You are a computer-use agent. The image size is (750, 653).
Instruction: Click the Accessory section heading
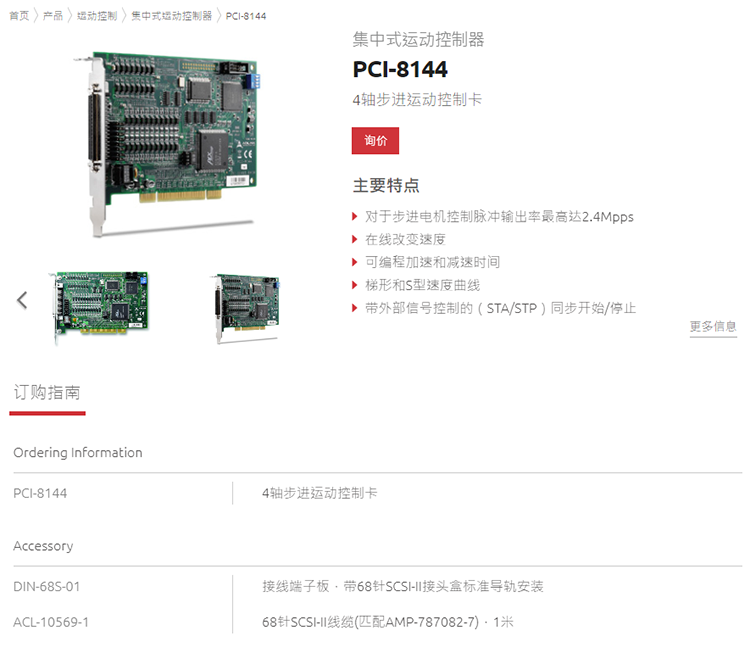(43, 546)
